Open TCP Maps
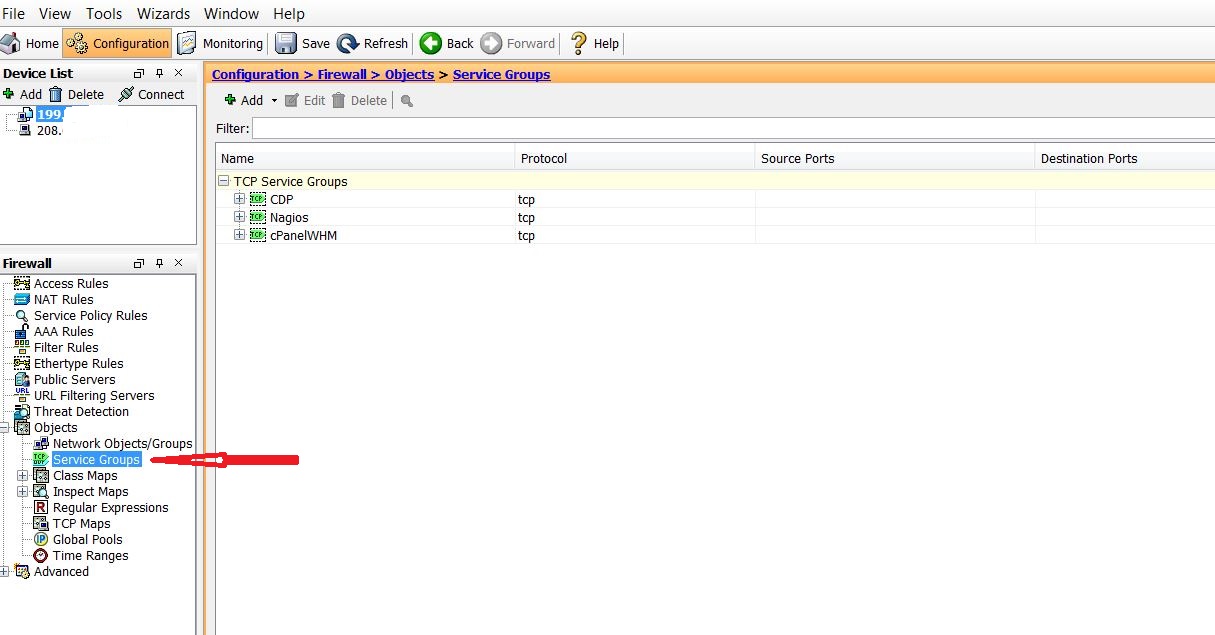 coord(81,523)
